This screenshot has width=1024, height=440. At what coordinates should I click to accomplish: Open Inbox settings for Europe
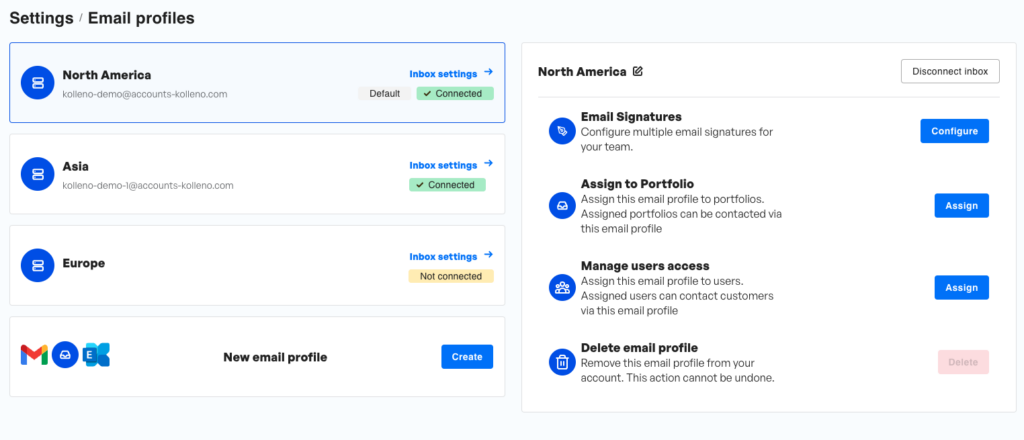pos(451,257)
